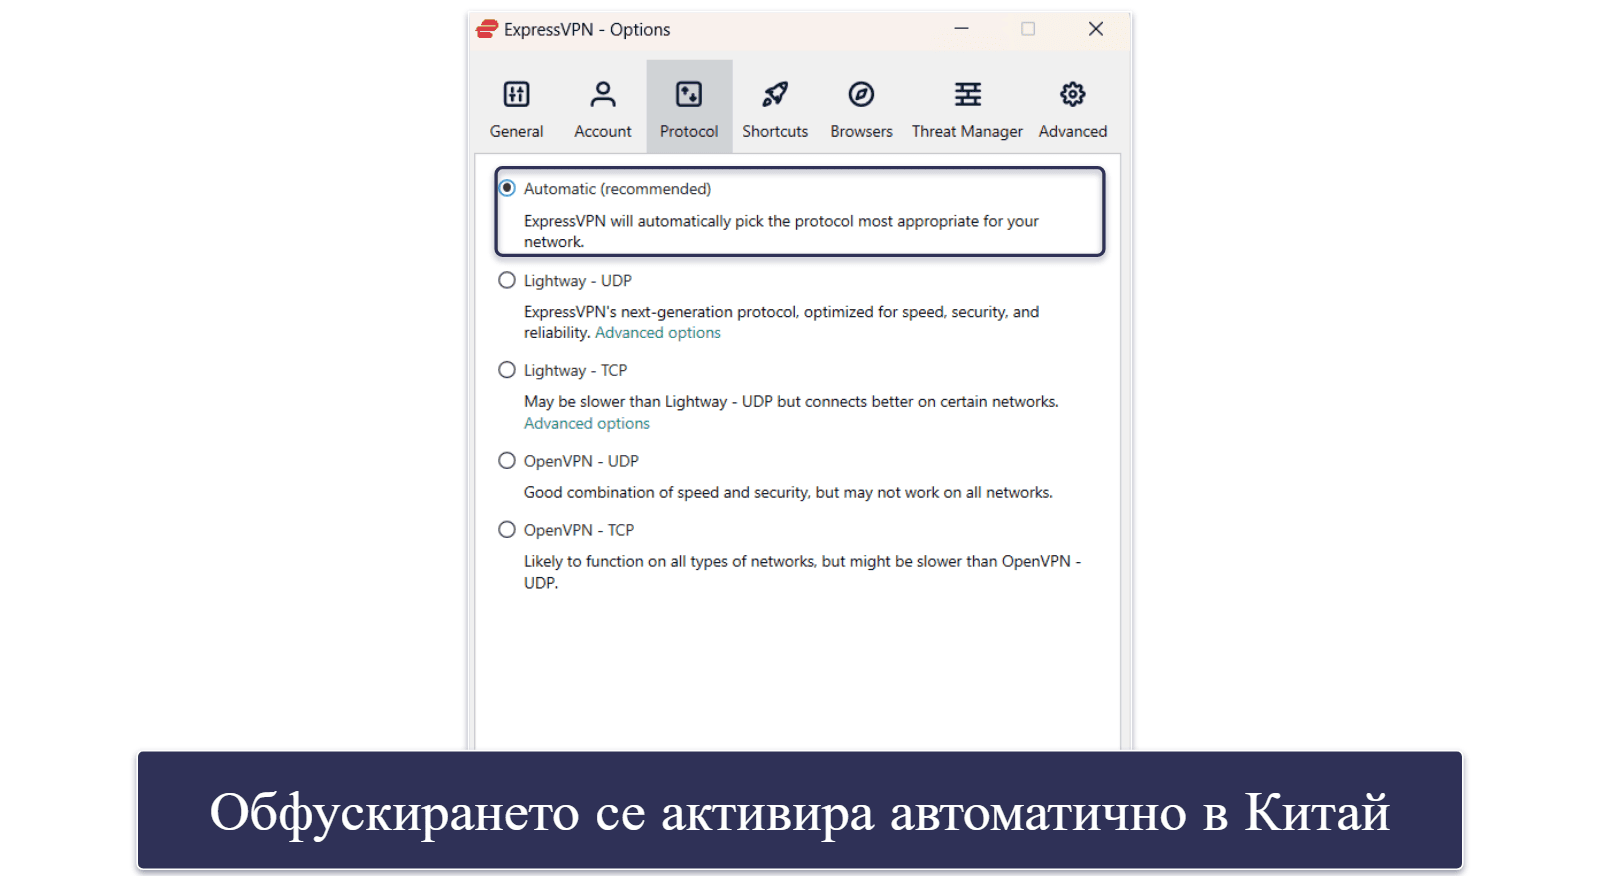Click the Lightway - UDP label text
Viewport: 1599px width, 876px height.
[x=577, y=281]
